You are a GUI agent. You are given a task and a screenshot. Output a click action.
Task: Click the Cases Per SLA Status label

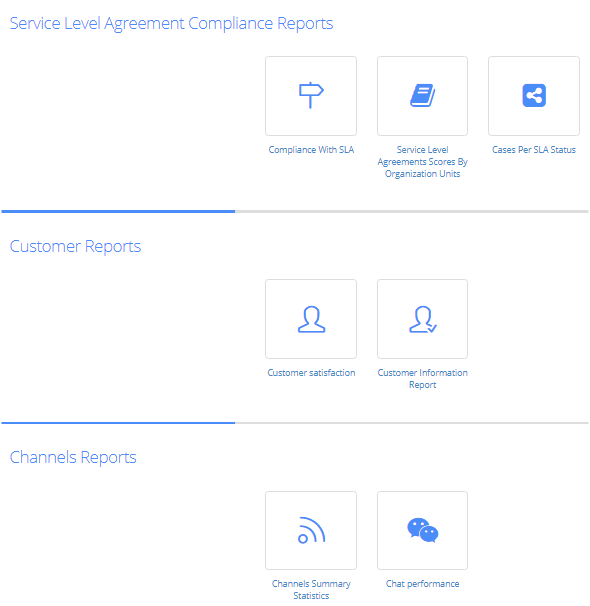(x=534, y=150)
